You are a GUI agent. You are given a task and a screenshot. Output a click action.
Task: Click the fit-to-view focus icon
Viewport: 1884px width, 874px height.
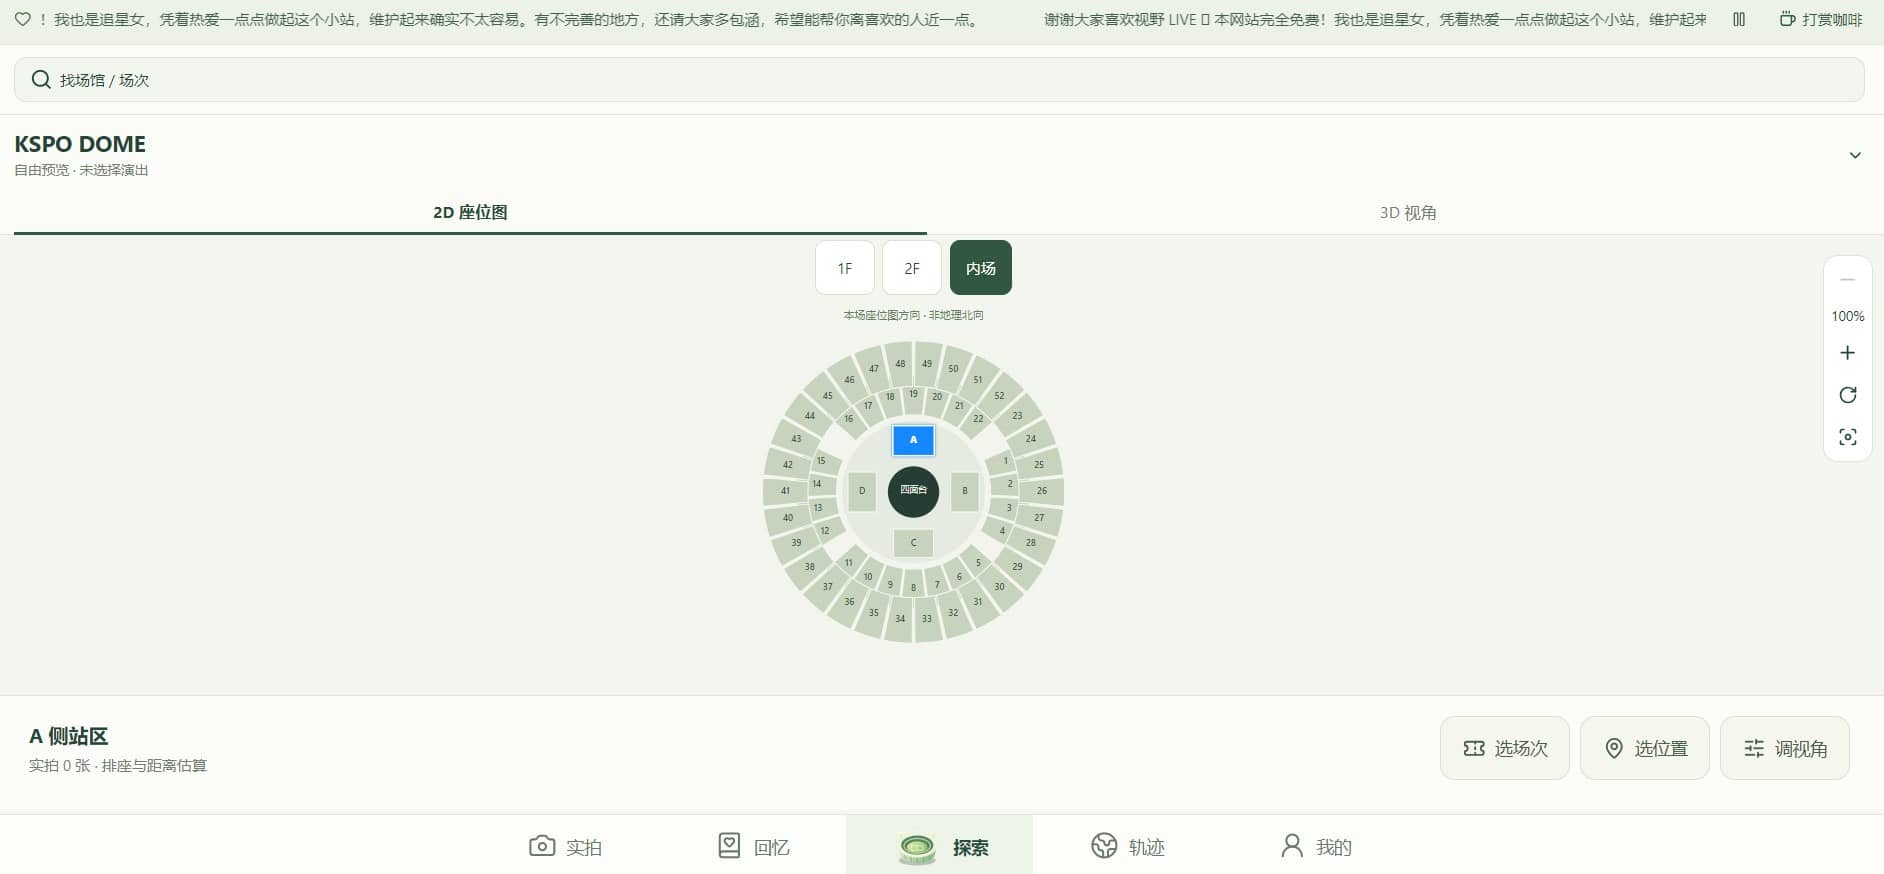[x=1847, y=437]
